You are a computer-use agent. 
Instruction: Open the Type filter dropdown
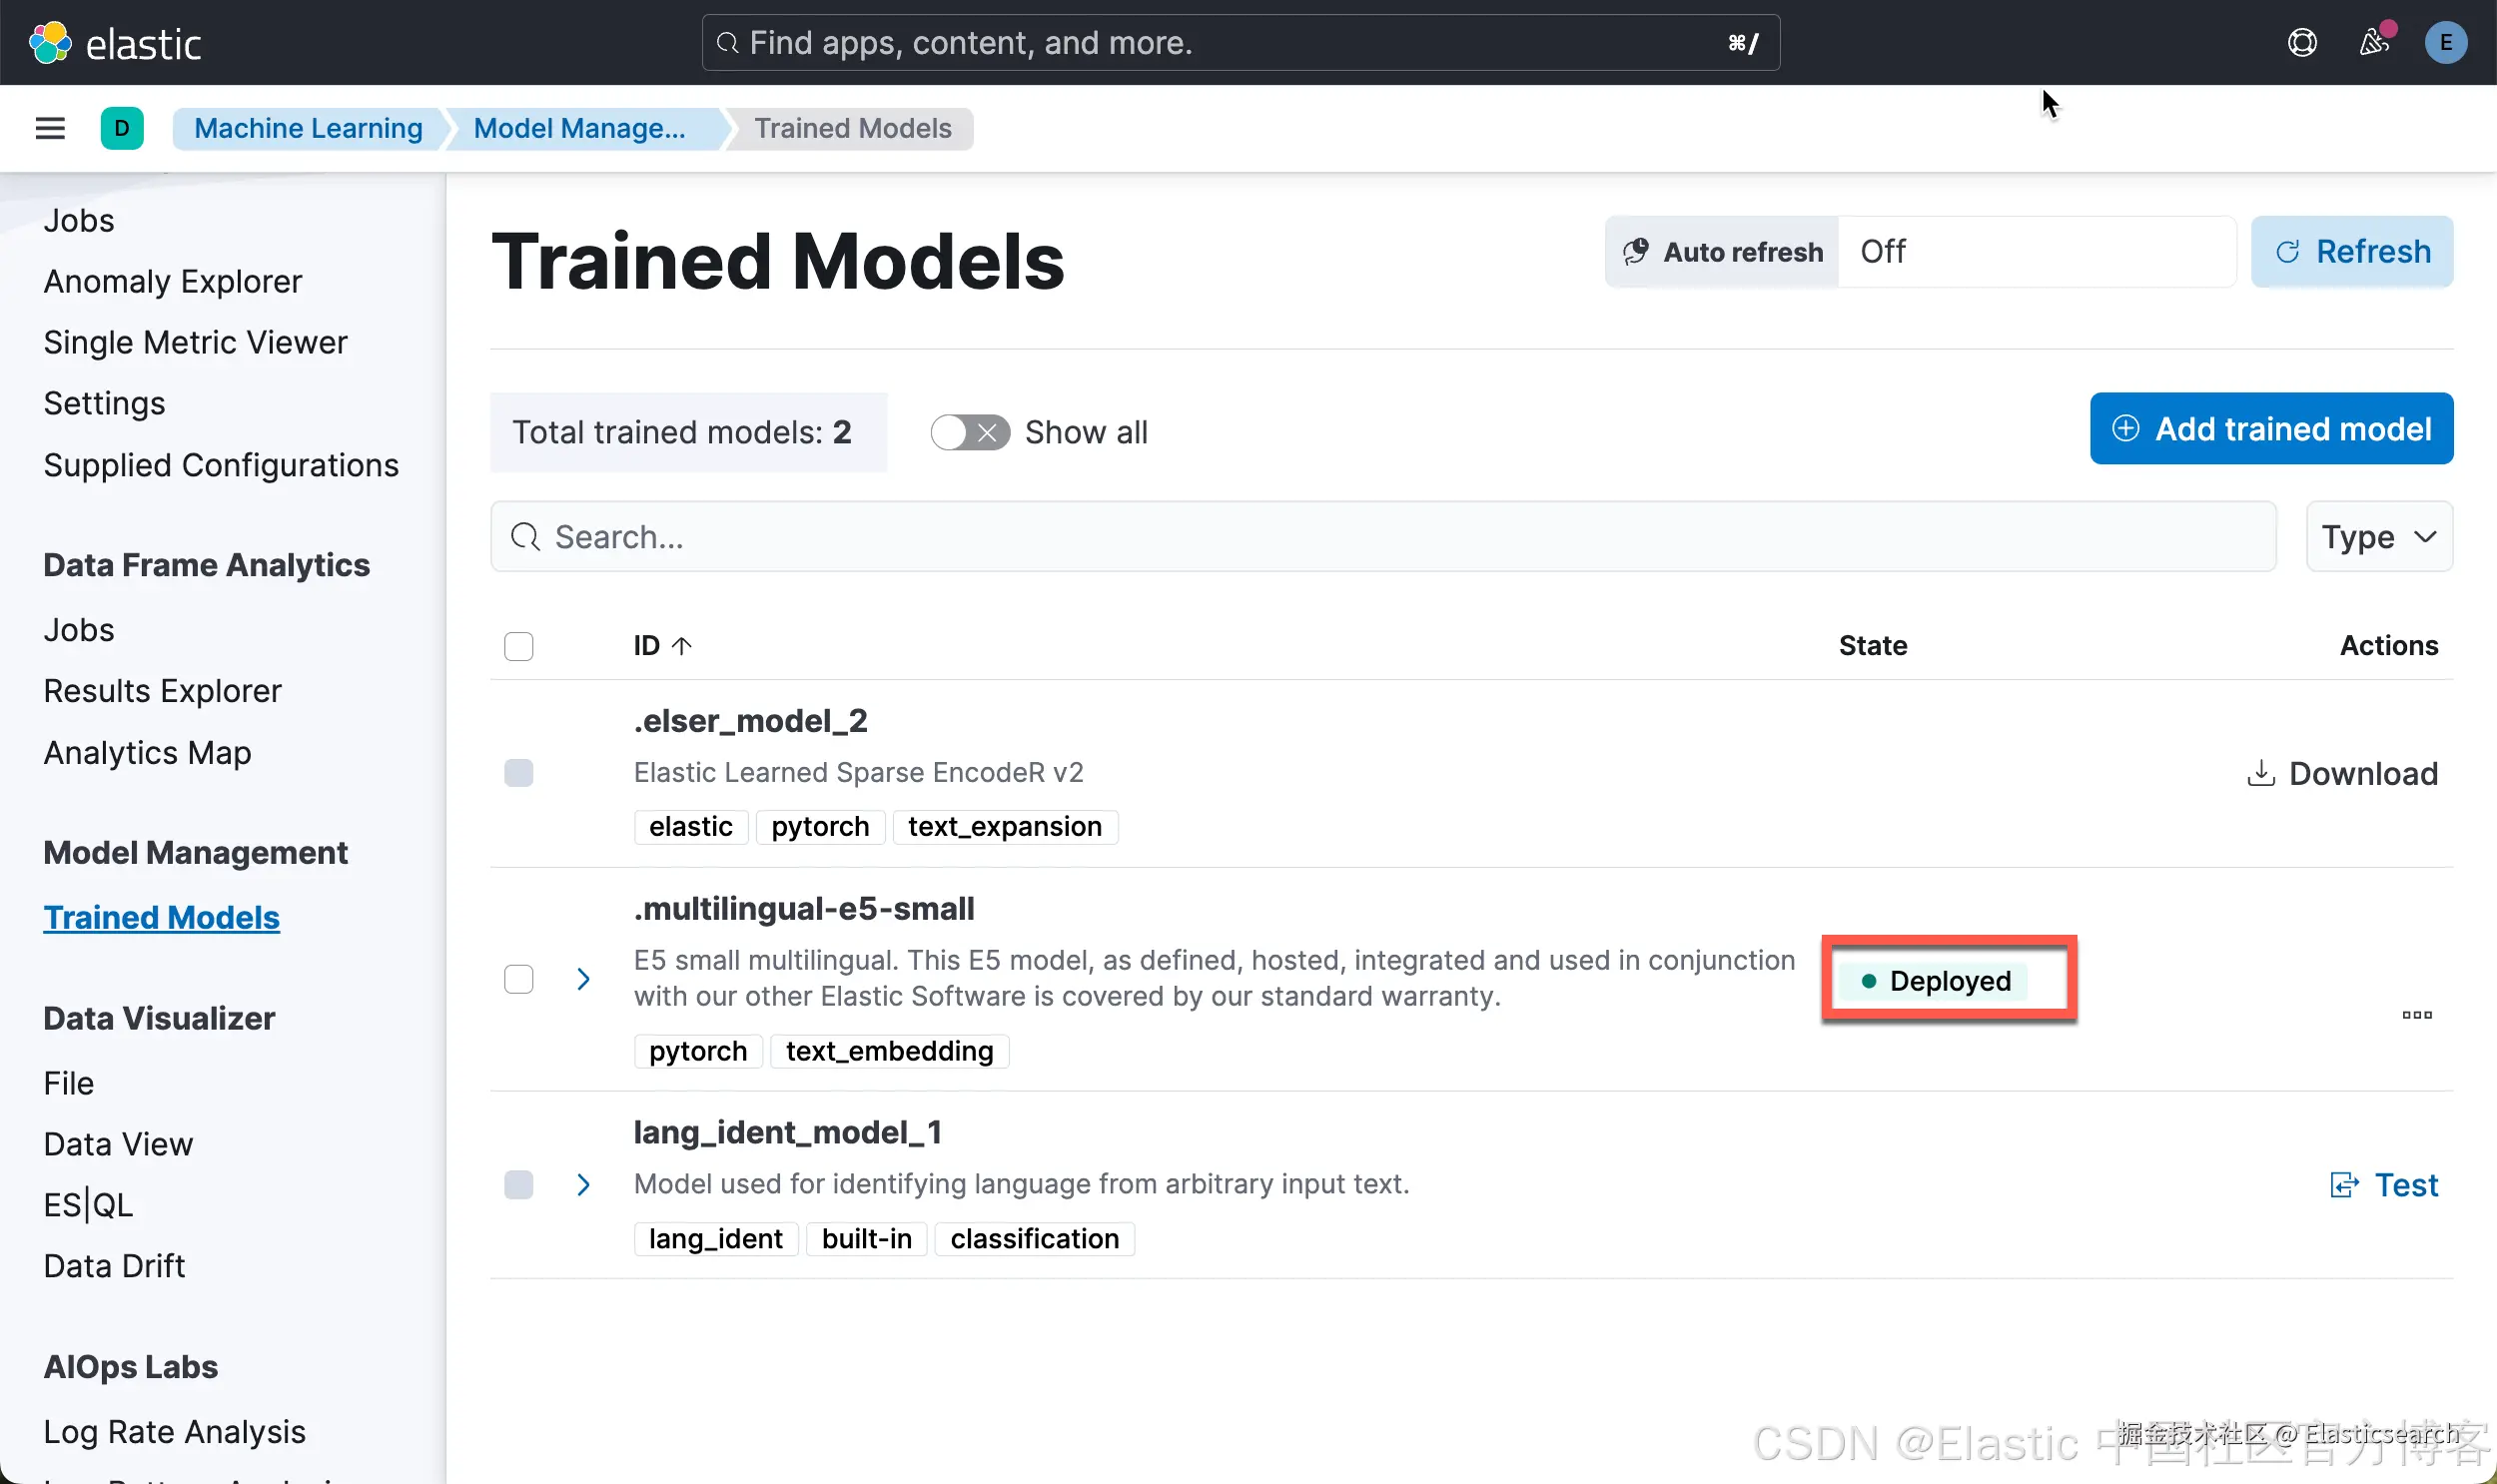pyautogui.click(x=2378, y=537)
